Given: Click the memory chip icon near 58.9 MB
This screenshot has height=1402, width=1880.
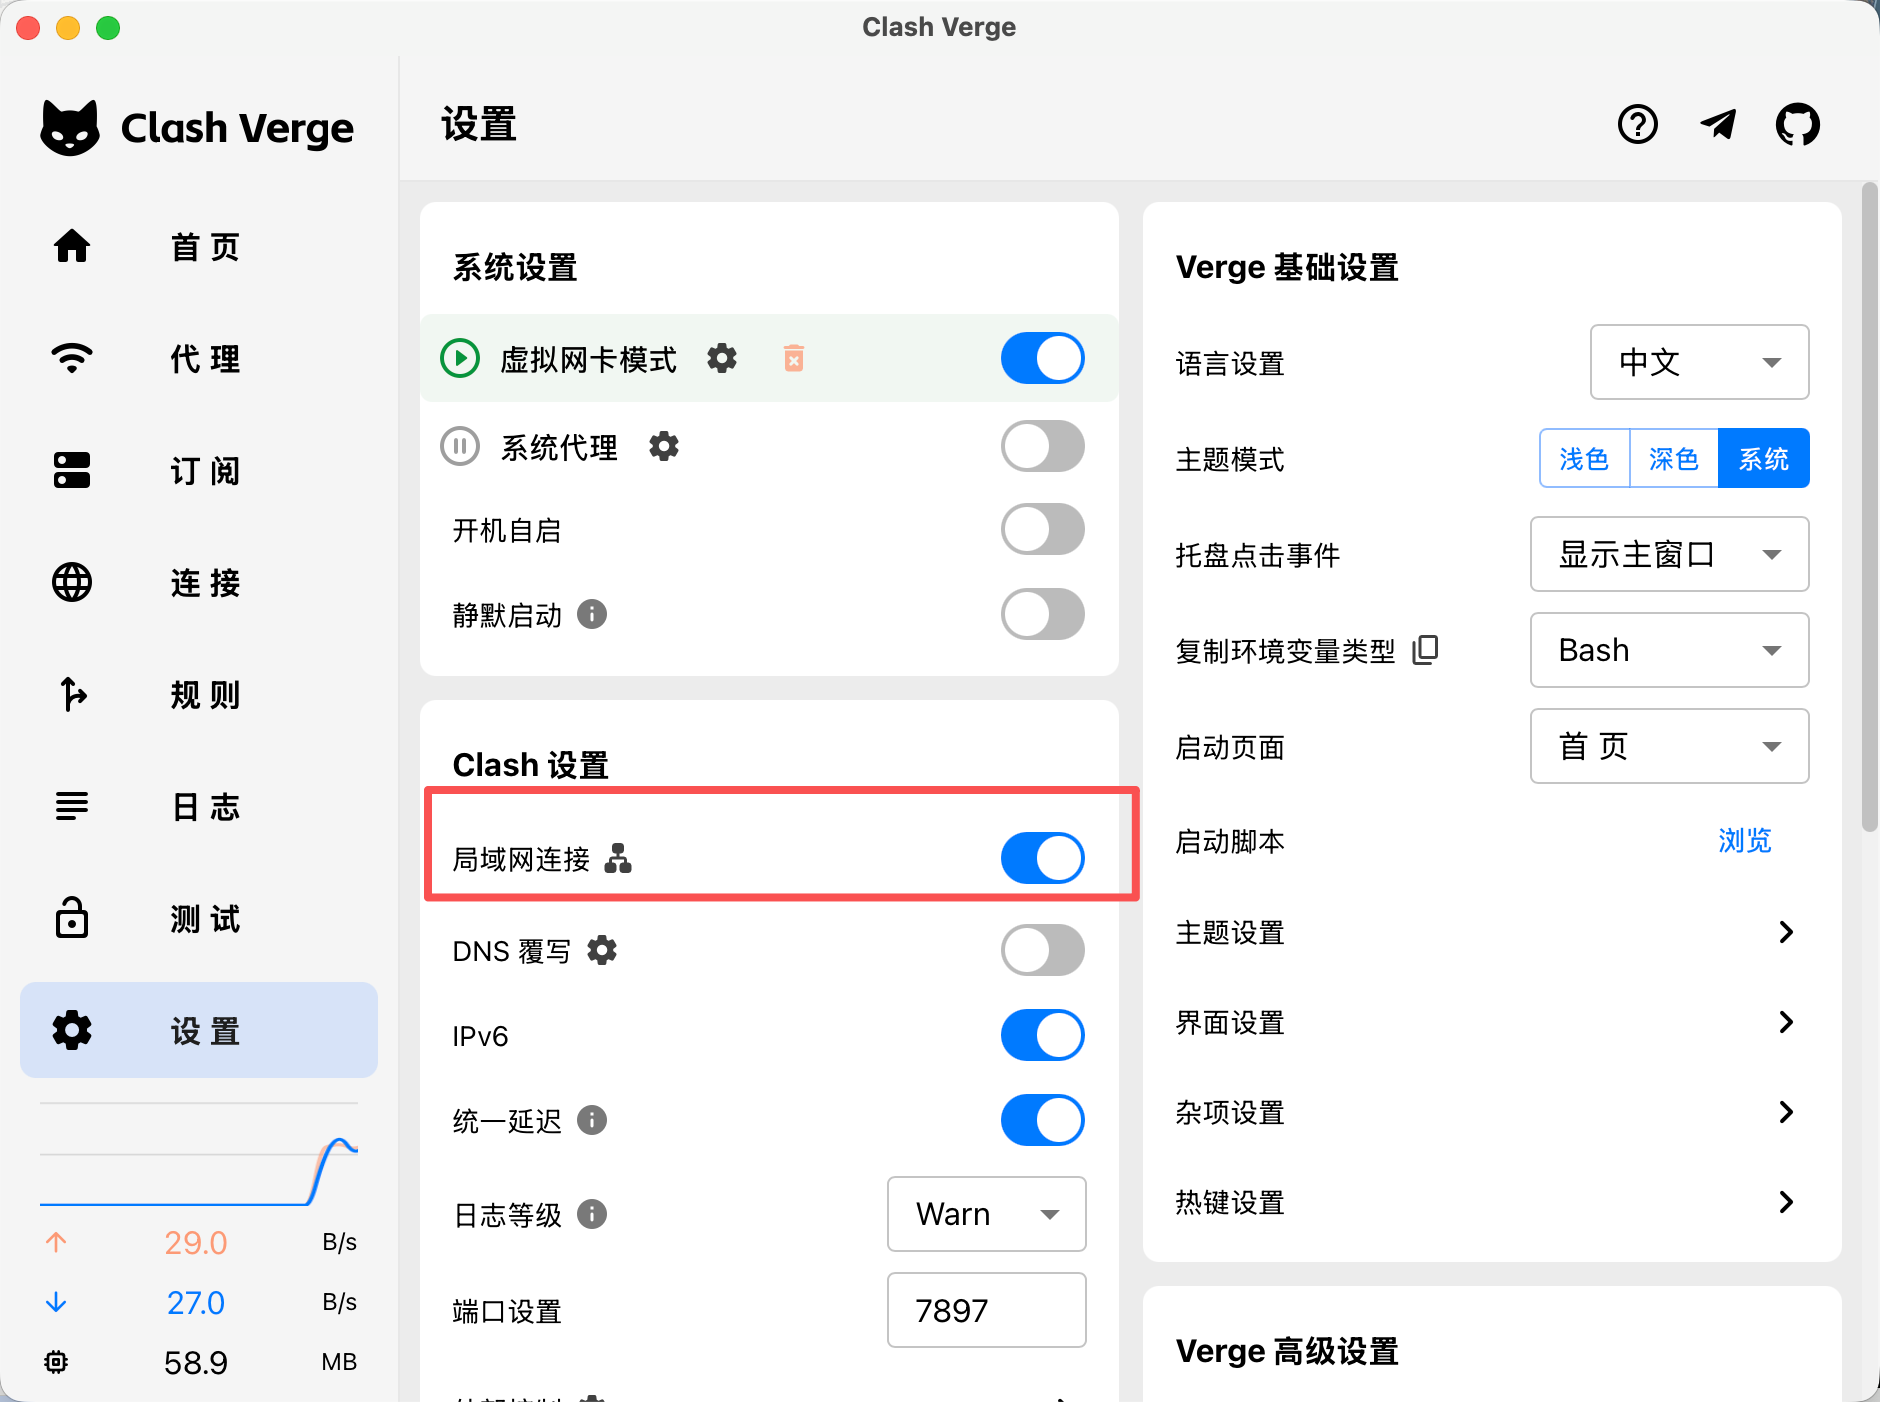Looking at the screenshot, I should (x=56, y=1362).
